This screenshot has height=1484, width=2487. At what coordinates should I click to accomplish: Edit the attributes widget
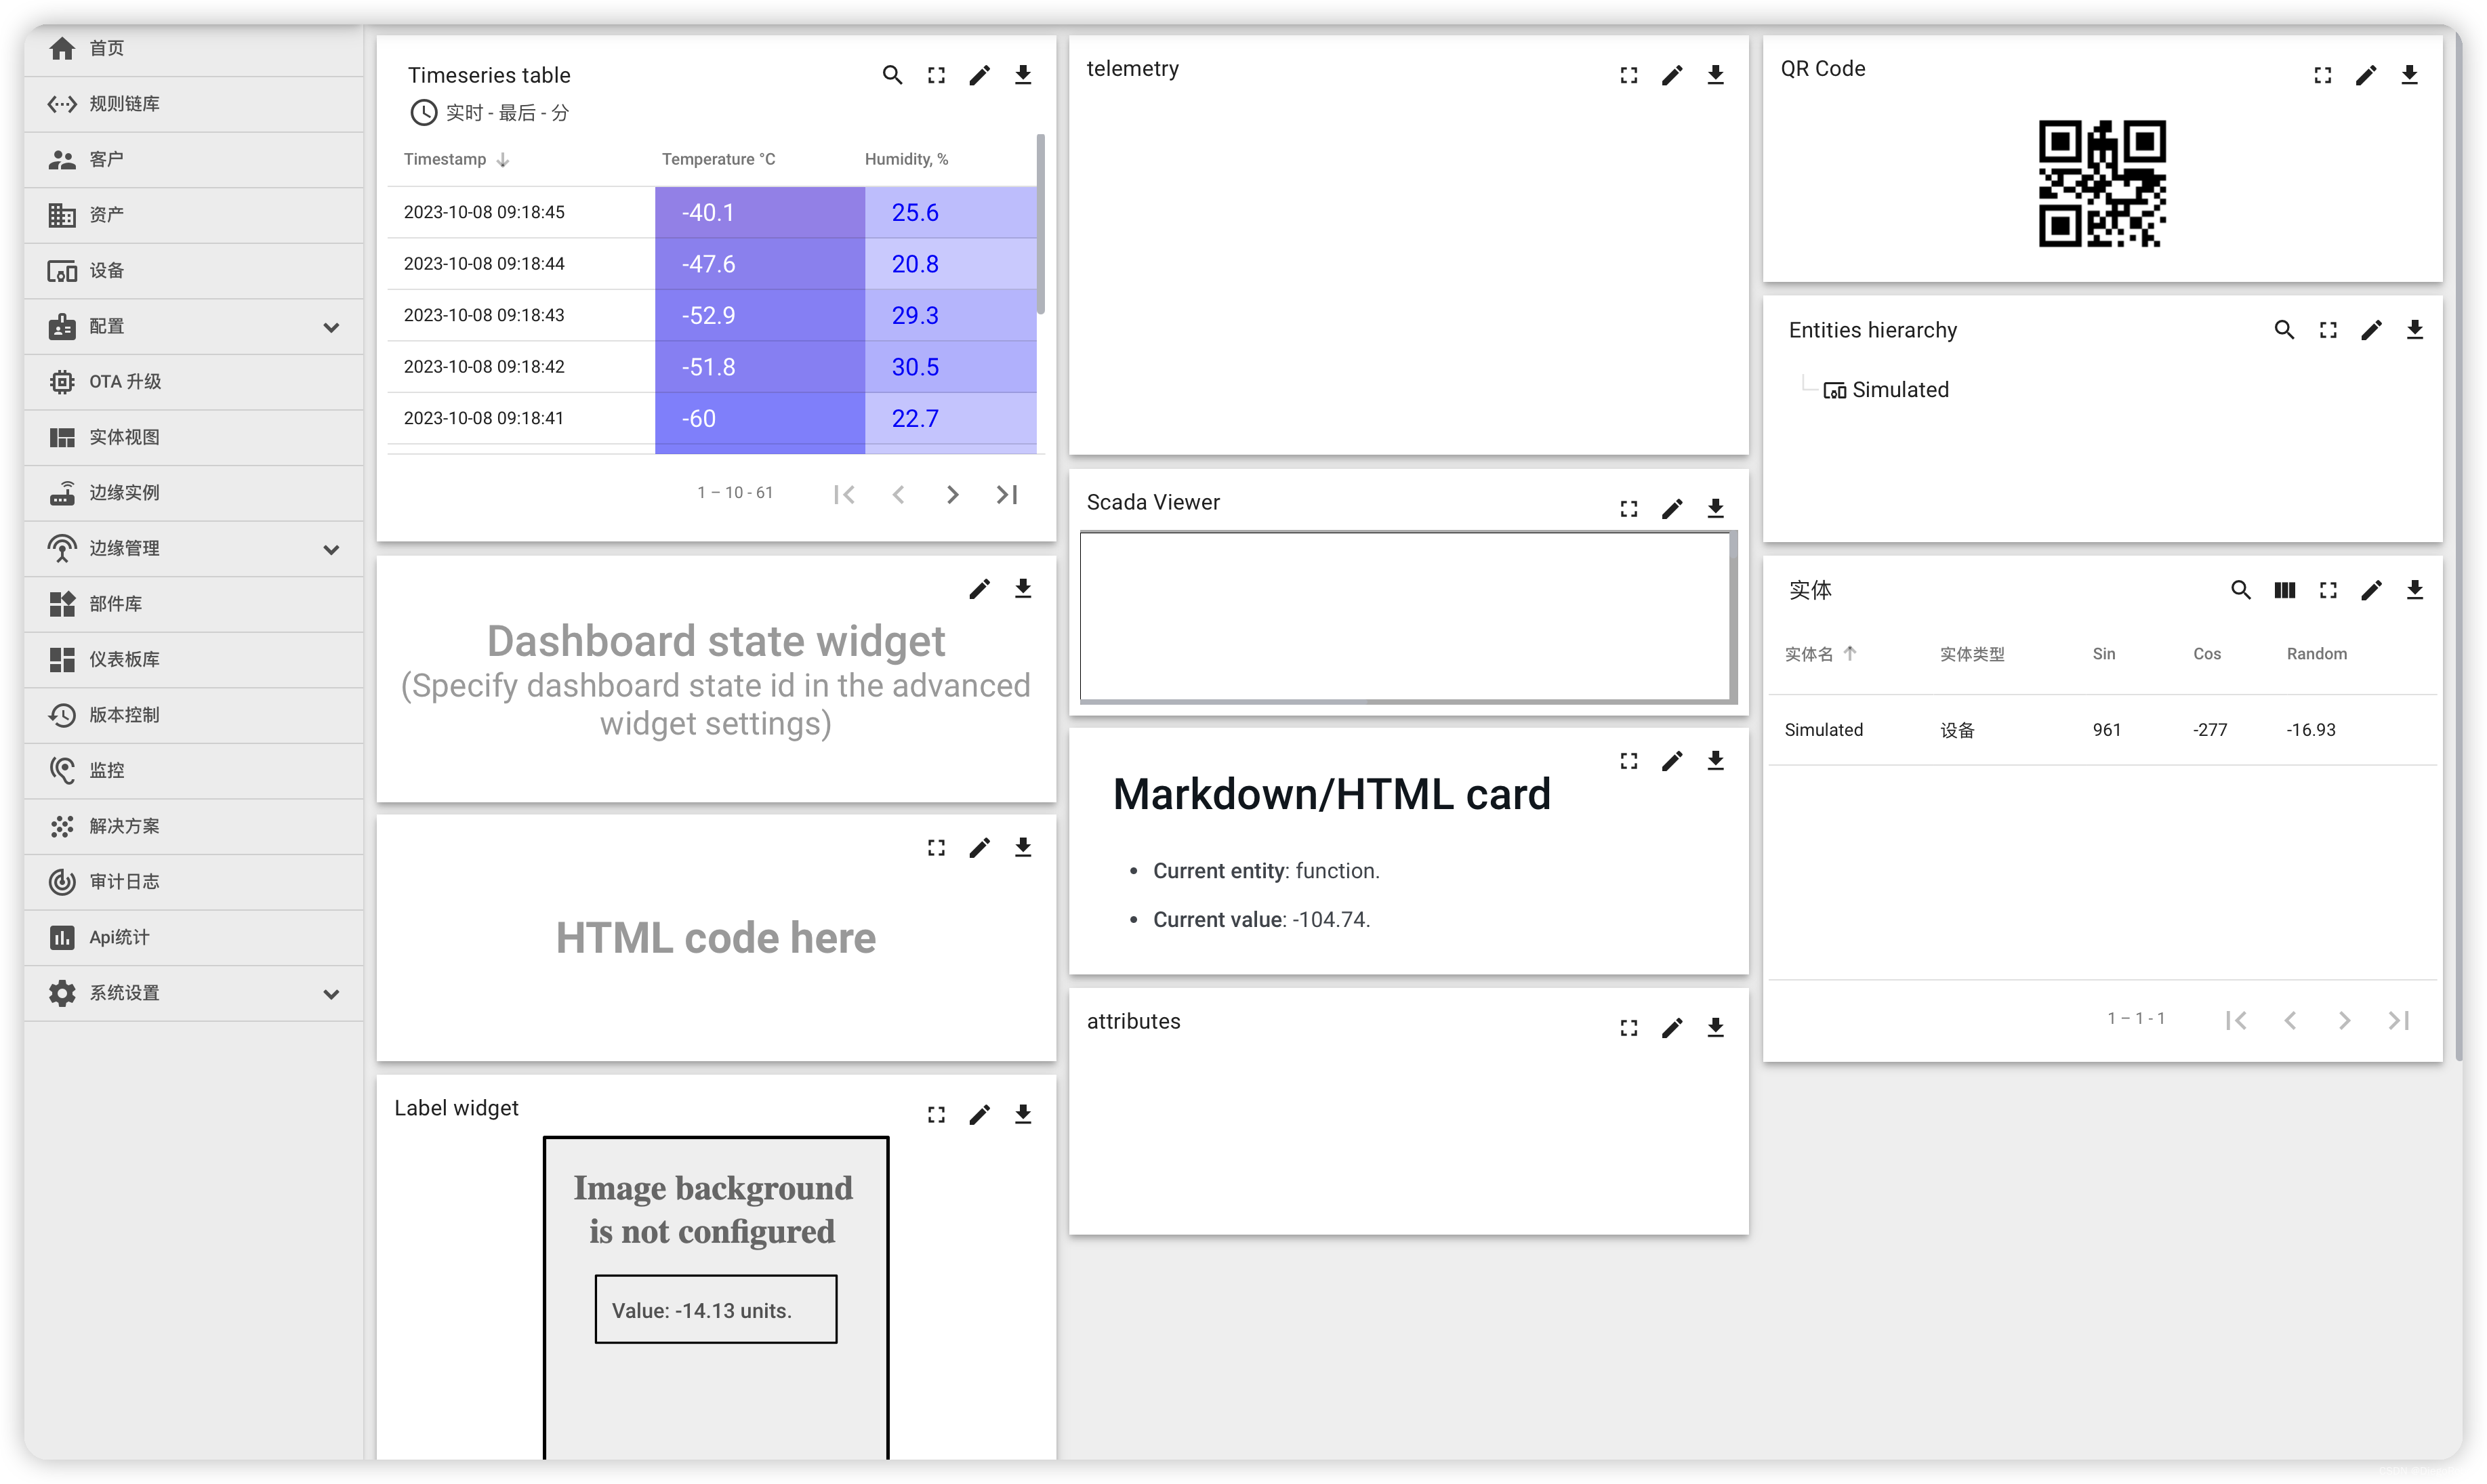pyautogui.click(x=1672, y=1028)
